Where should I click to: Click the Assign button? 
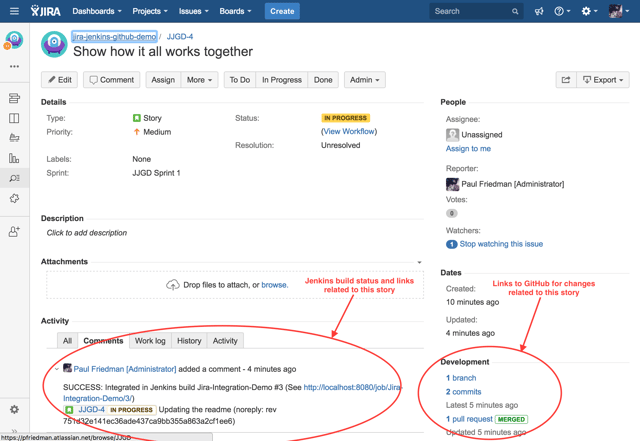click(x=163, y=80)
